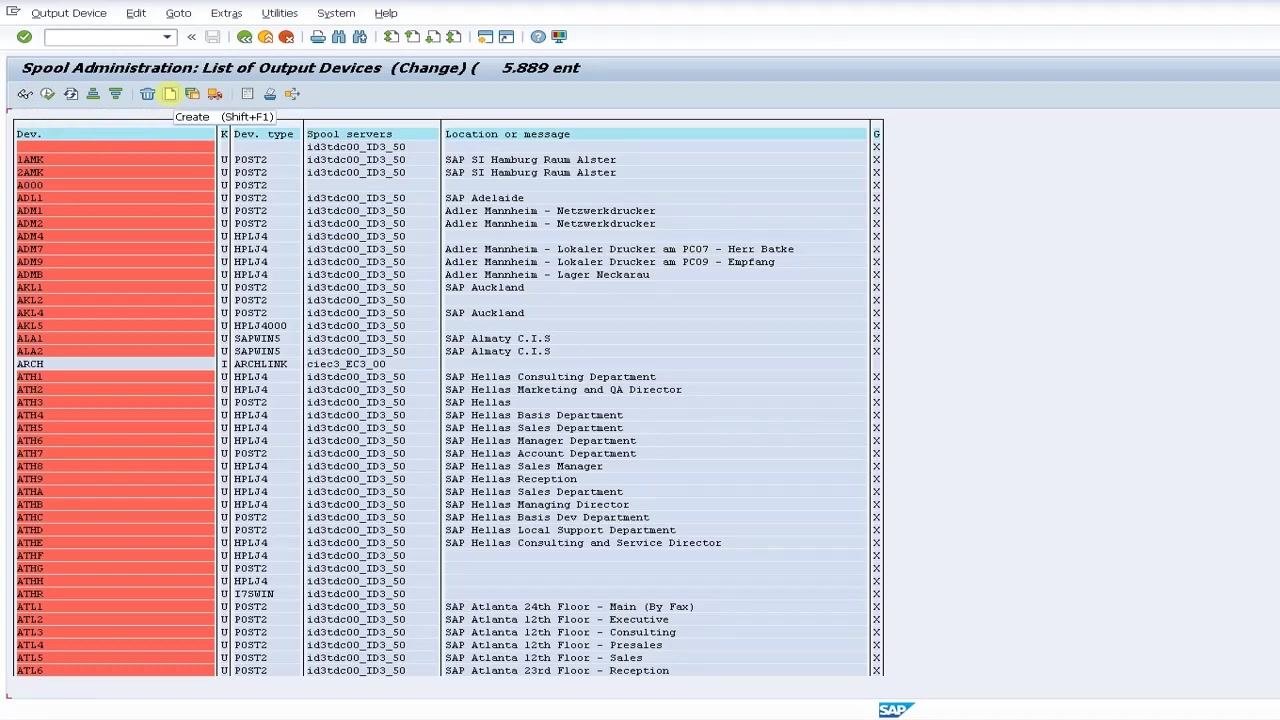Image resolution: width=1280 pixels, height=720 pixels.
Task: Collapse the command field with the double-arrow
Action: pyautogui.click(x=191, y=37)
